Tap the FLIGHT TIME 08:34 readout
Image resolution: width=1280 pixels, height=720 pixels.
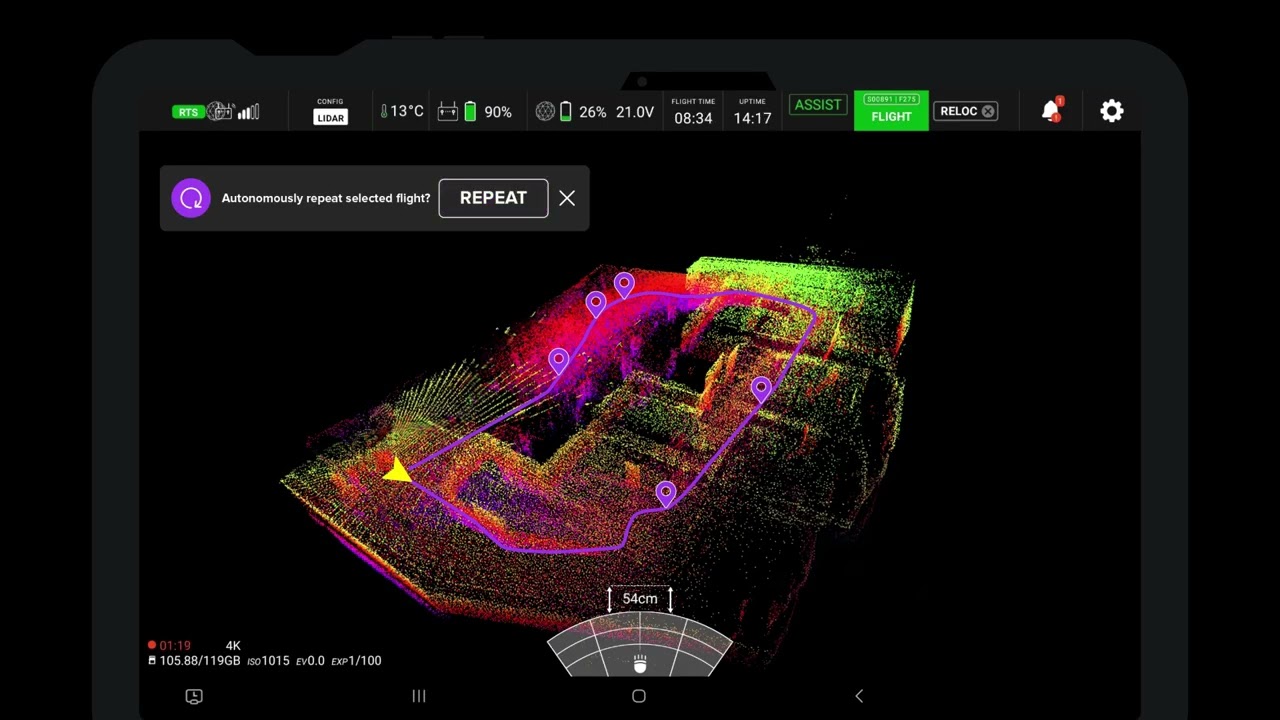(693, 112)
